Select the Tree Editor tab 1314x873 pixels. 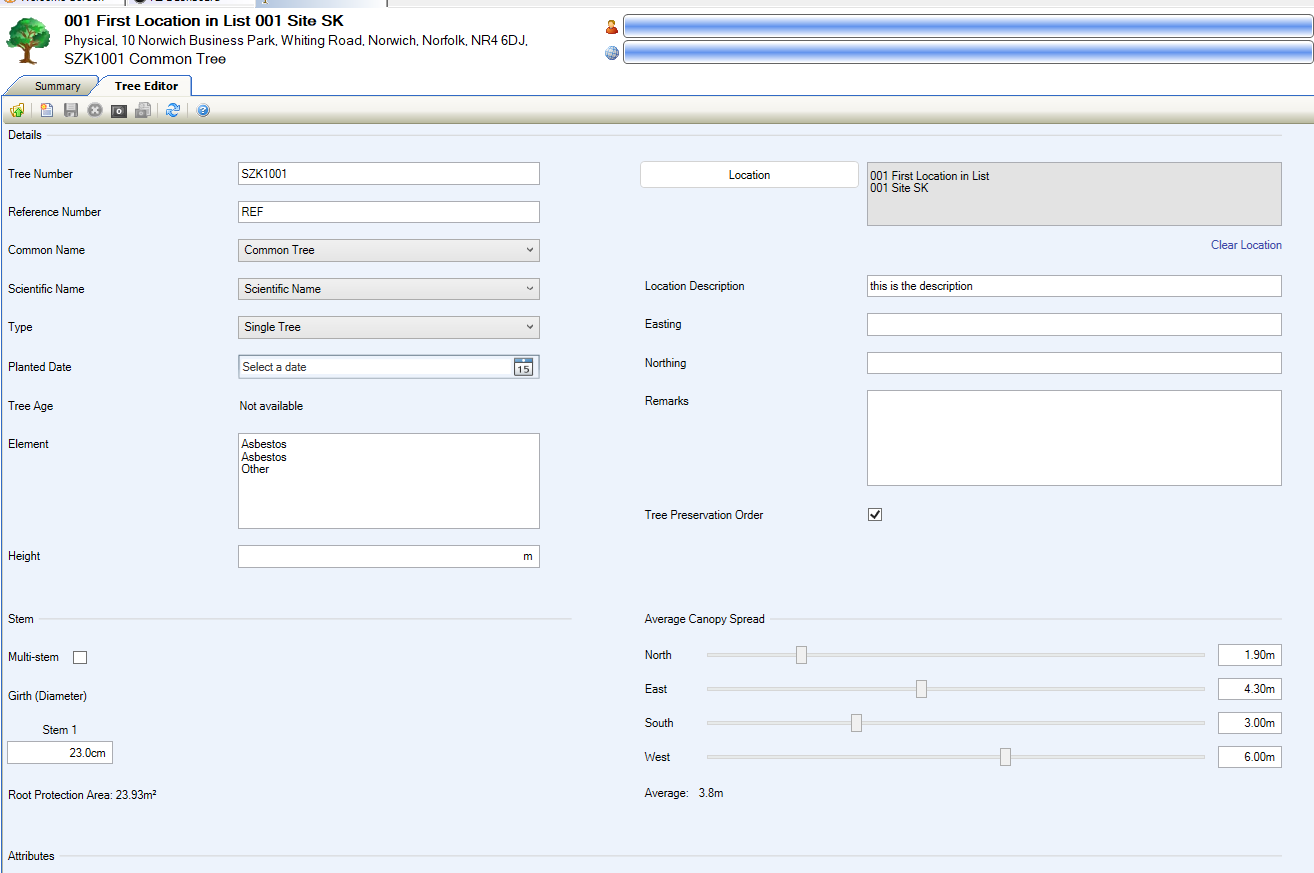click(146, 86)
